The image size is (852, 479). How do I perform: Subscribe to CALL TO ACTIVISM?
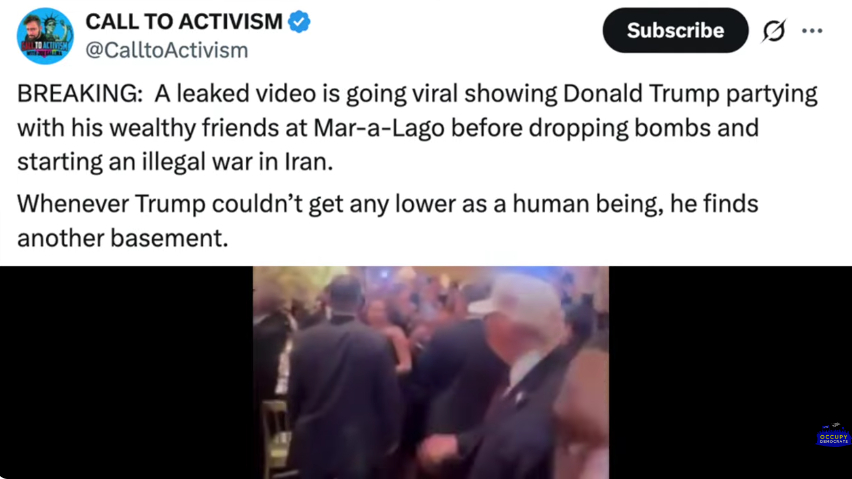pos(675,30)
